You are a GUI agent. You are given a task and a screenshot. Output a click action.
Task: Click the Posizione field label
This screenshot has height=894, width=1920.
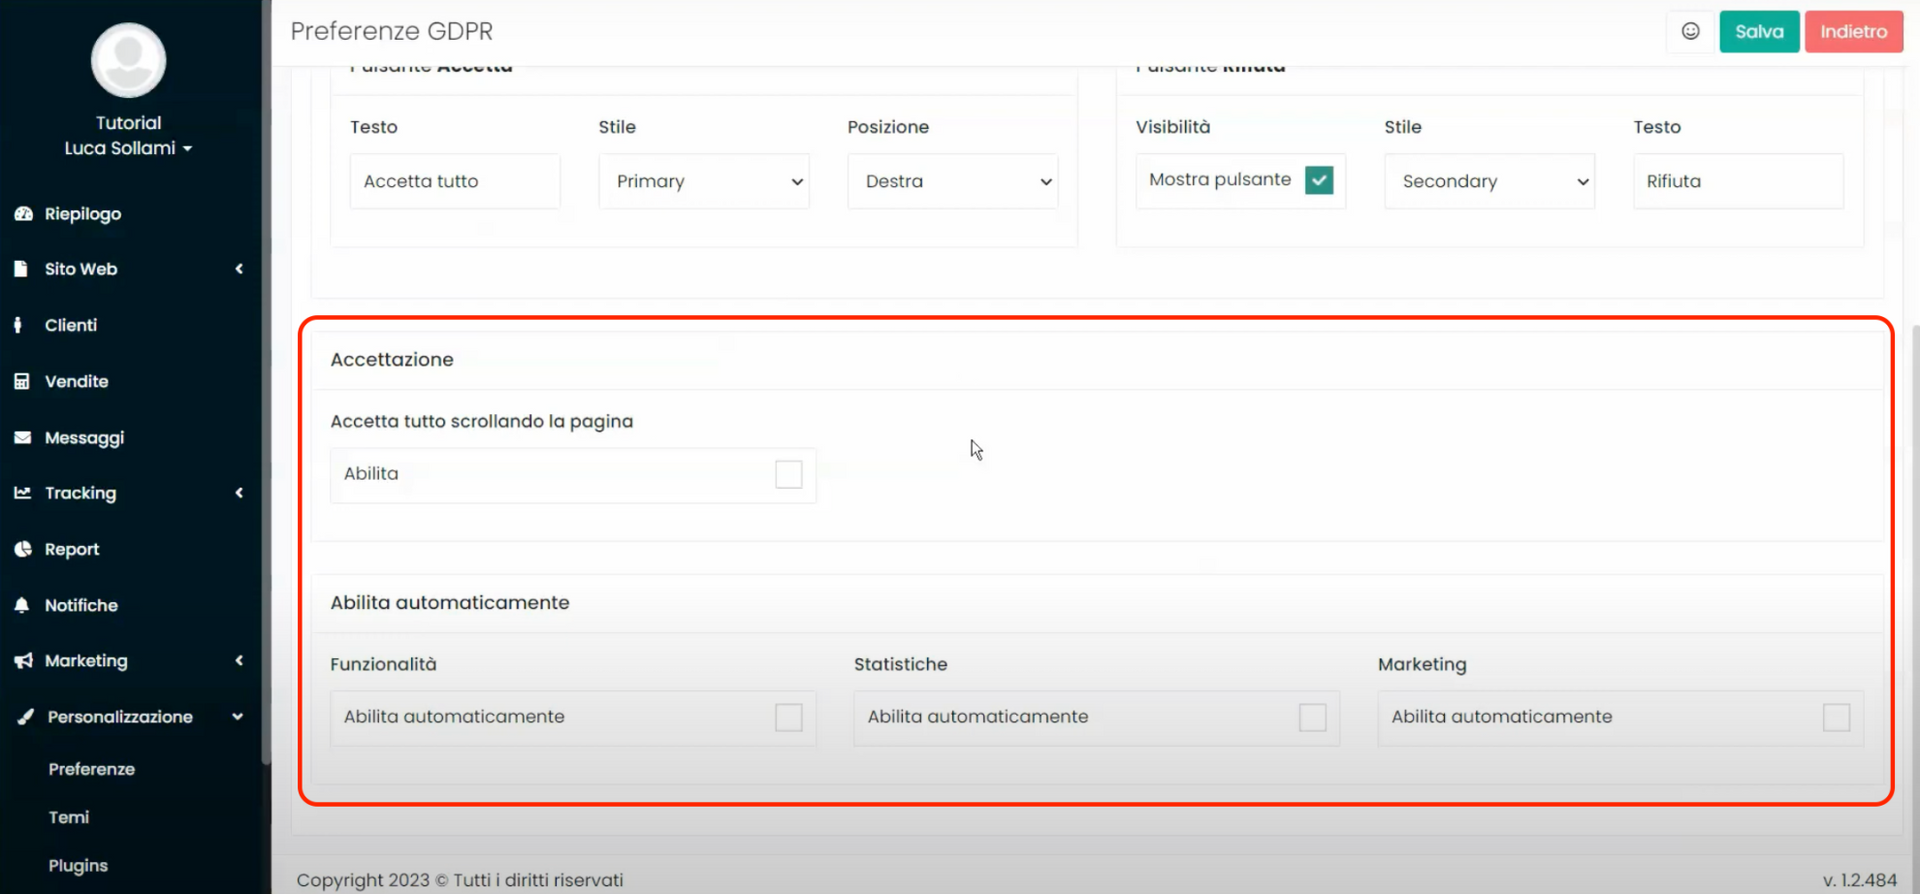pos(888,127)
